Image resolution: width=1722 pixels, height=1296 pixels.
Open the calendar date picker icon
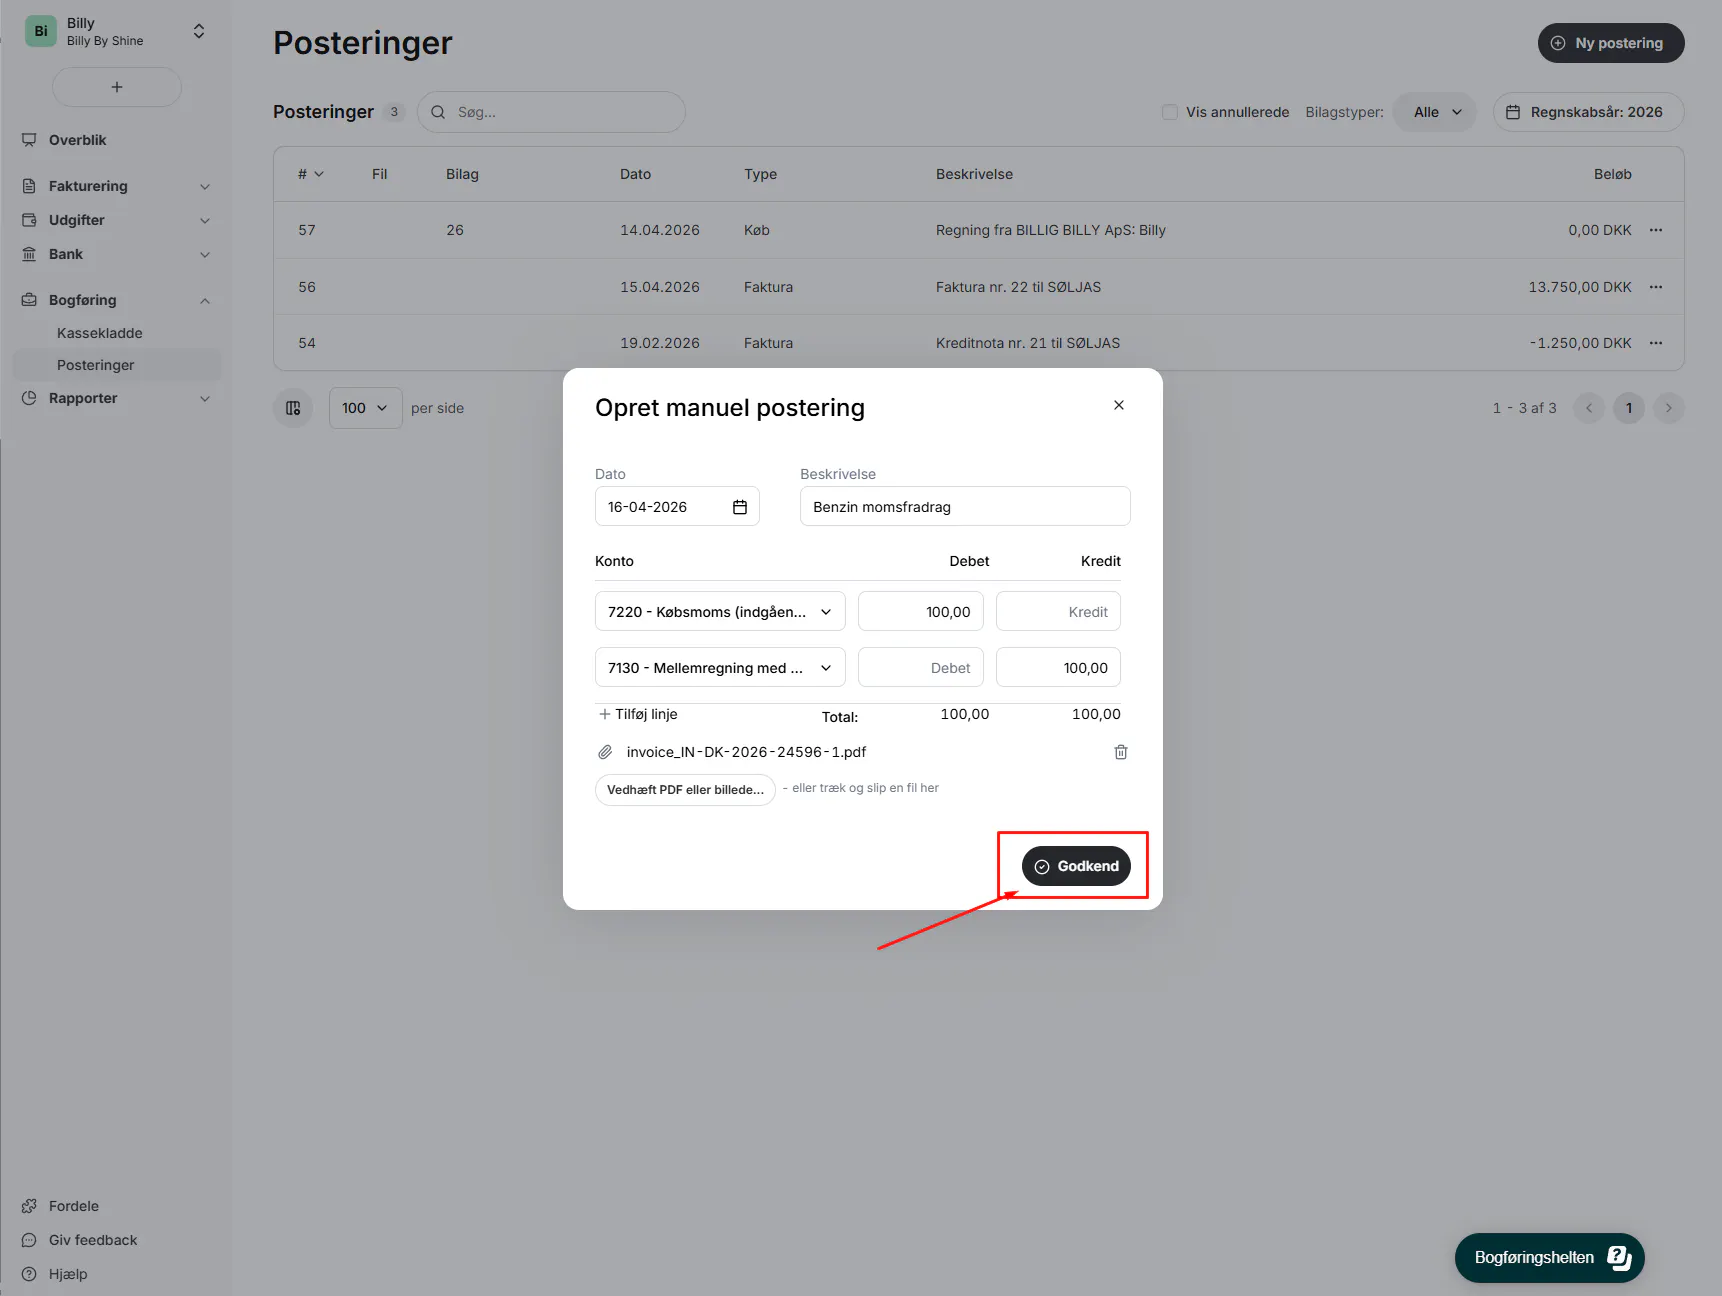tap(740, 507)
